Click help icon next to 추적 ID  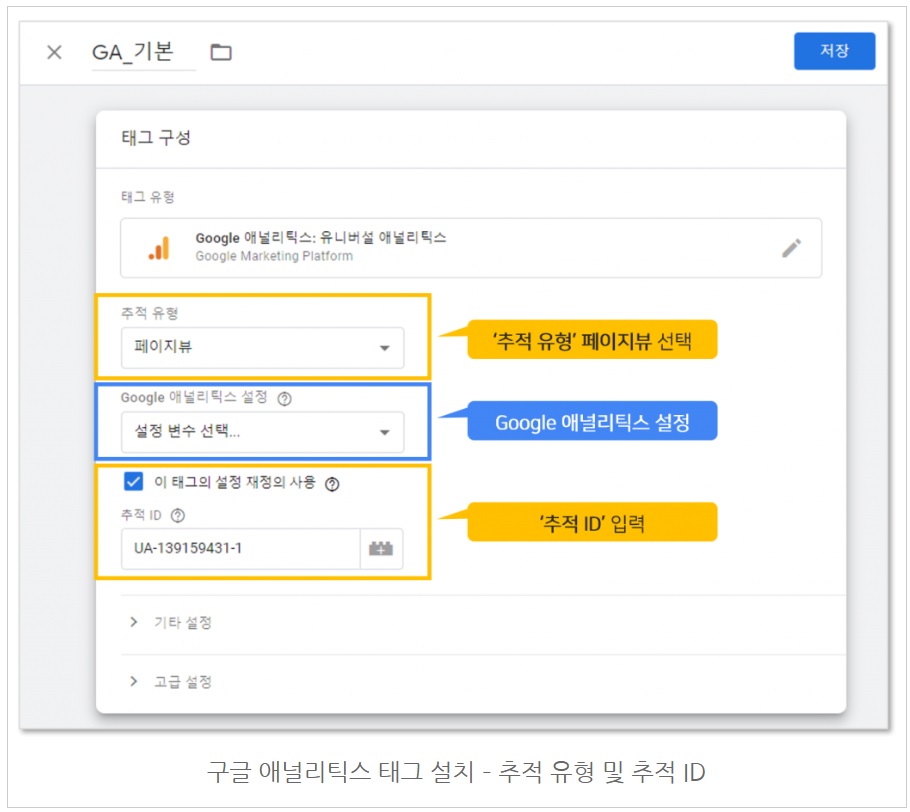178,515
